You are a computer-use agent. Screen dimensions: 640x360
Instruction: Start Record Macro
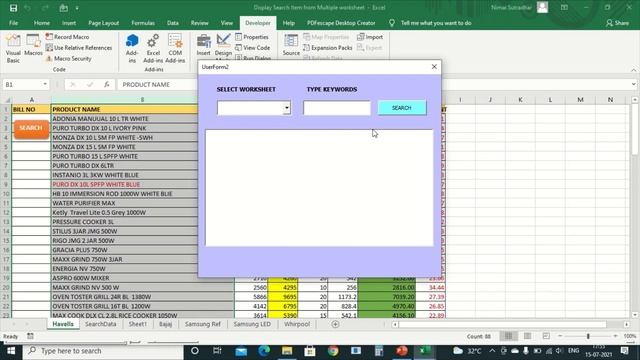point(67,37)
